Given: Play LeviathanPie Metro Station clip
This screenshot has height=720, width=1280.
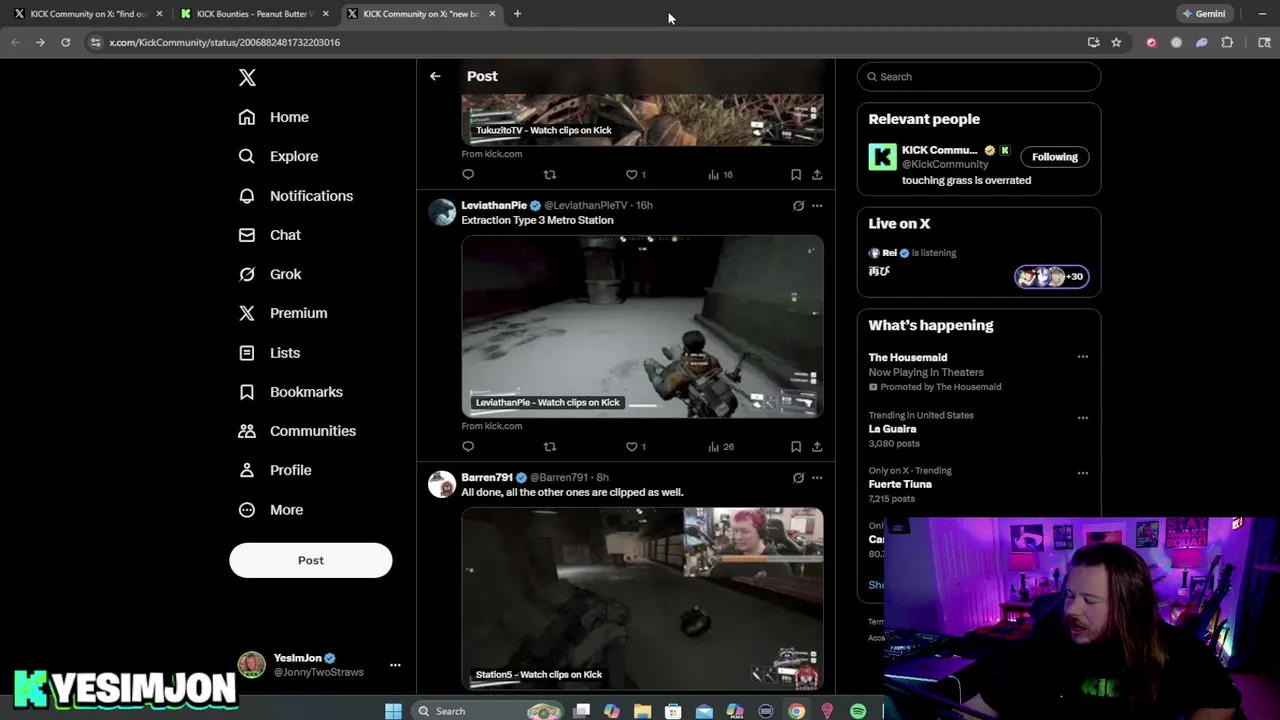Looking at the screenshot, I should [x=642, y=326].
